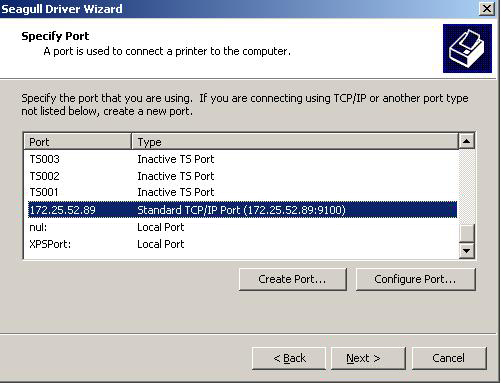Select the TS003 port row
The height and width of the screenshot is (383, 501).
coord(242,159)
